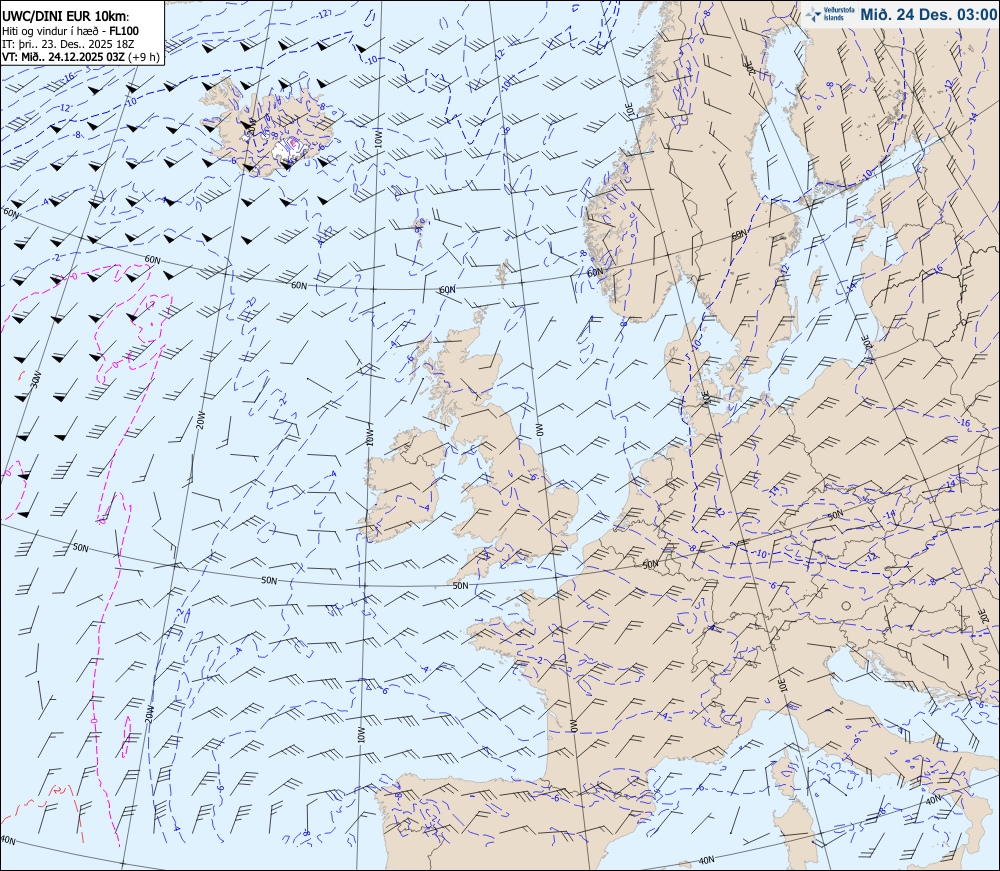Click the 'Hiti og vindur í hæð - FL100' line
Screen dimensions: 1000x871
point(70,31)
